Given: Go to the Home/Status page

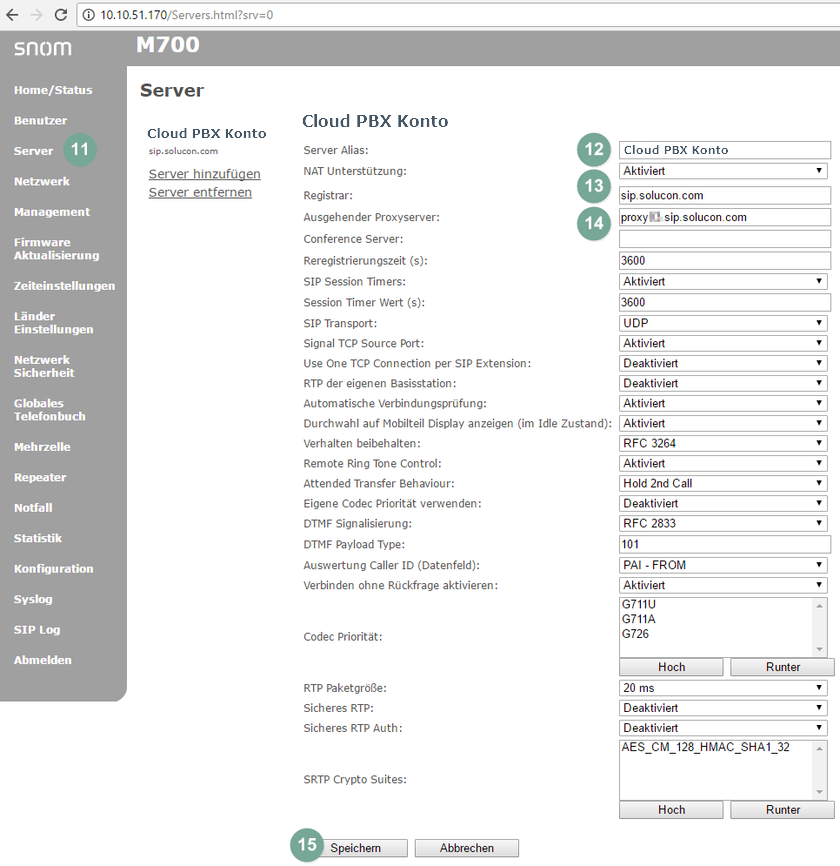Looking at the screenshot, I should pyautogui.click(x=53, y=90).
